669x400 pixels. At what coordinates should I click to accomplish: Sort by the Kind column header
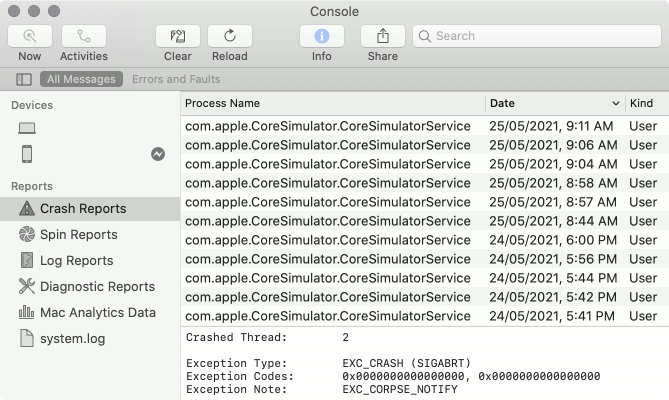tap(647, 103)
